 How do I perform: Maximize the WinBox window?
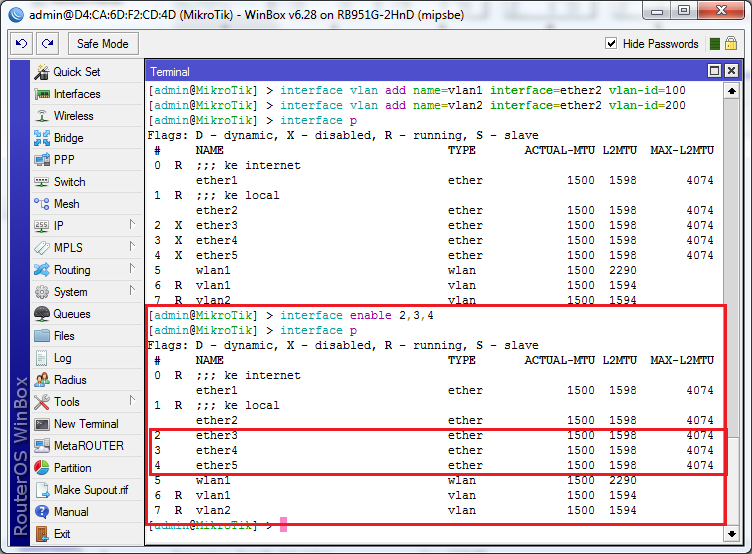click(x=684, y=11)
